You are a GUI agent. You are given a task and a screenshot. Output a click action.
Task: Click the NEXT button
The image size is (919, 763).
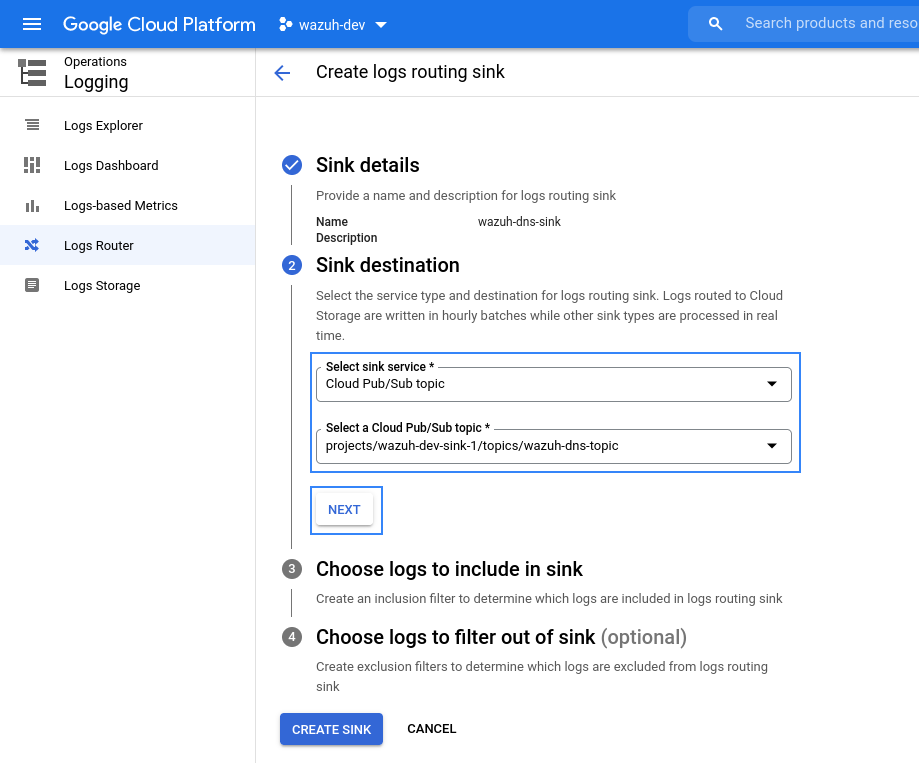click(344, 510)
